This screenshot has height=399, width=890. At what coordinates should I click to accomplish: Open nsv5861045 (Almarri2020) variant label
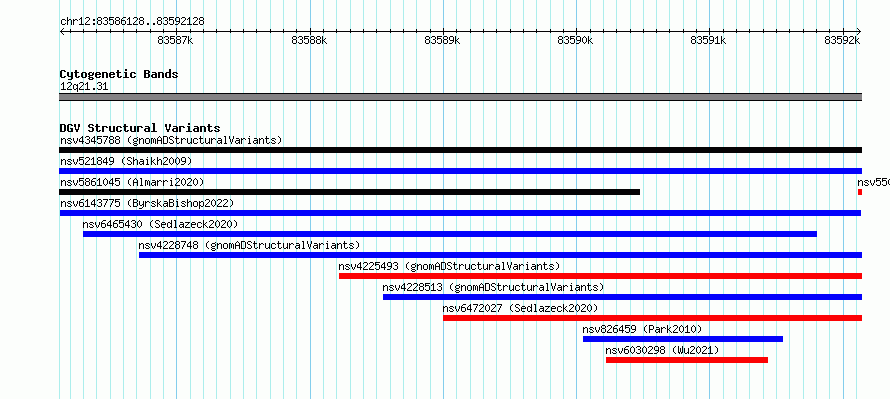(132, 182)
